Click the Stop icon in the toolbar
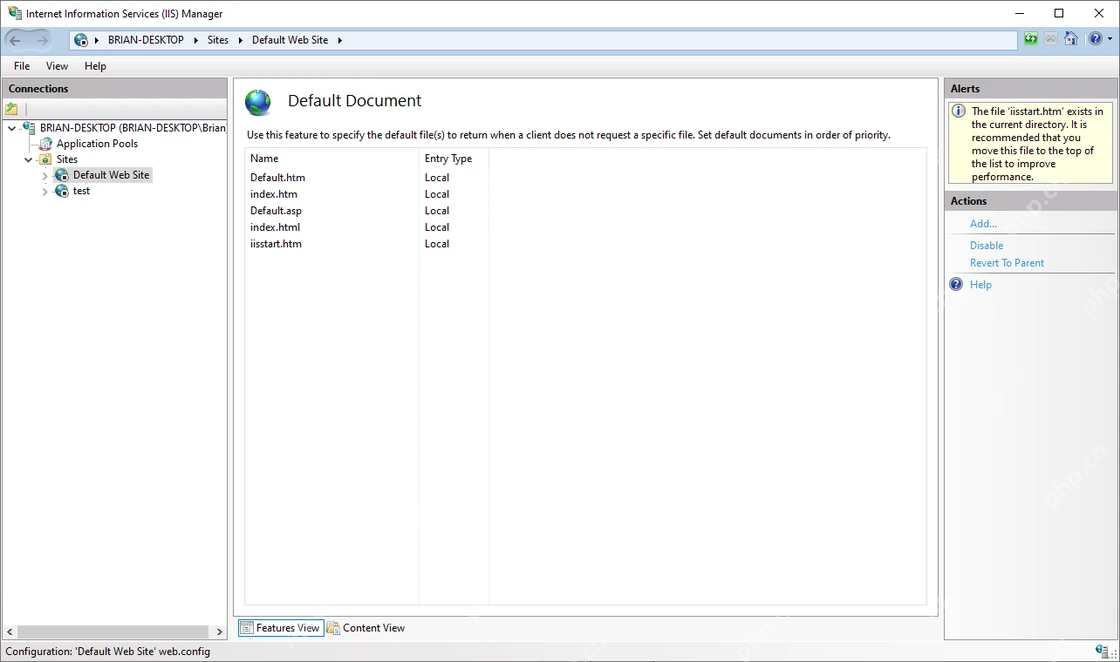This screenshot has height=662, width=1120. pyautogui.click(x=1051, y=39)
